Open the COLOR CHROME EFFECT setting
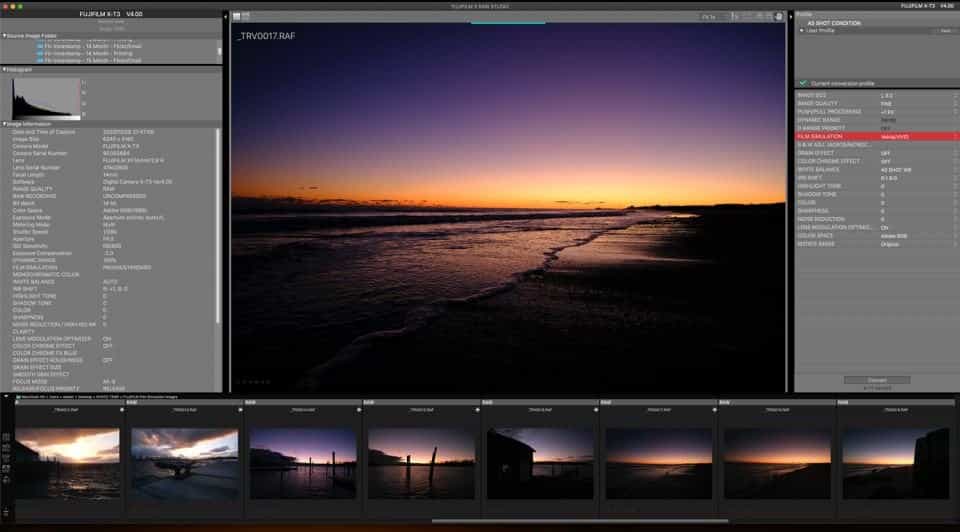This screenshot has height=532, width=960. 877,162
